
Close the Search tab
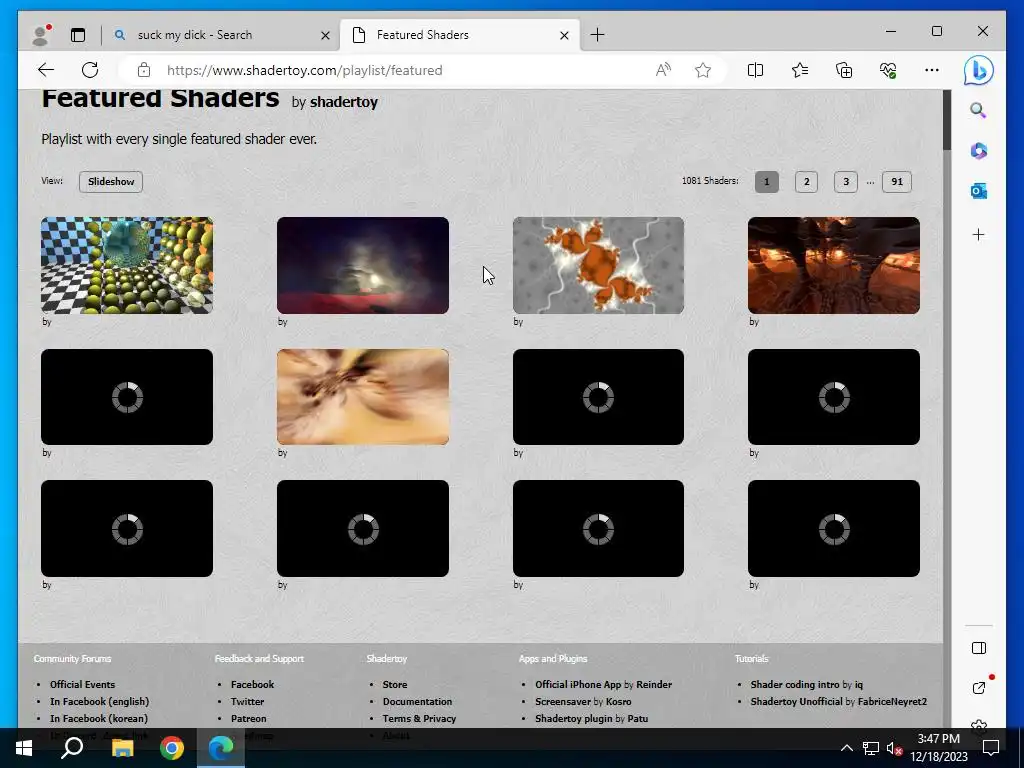coord(325,35)
